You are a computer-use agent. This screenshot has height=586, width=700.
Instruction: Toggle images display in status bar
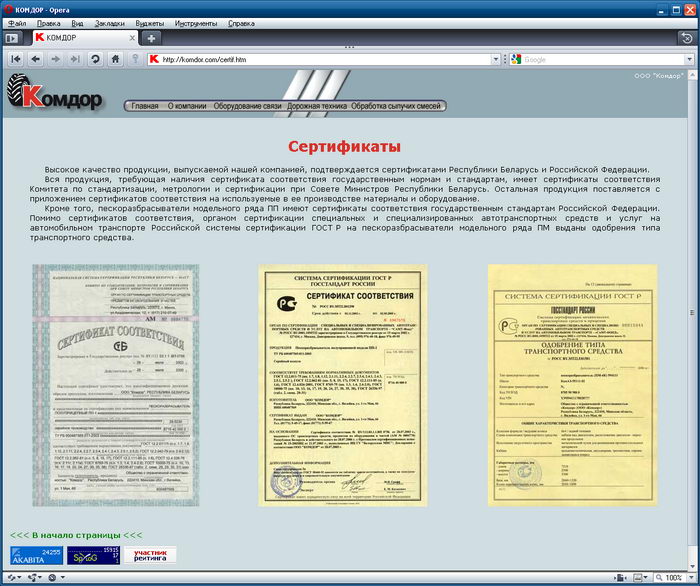[638, 578]
